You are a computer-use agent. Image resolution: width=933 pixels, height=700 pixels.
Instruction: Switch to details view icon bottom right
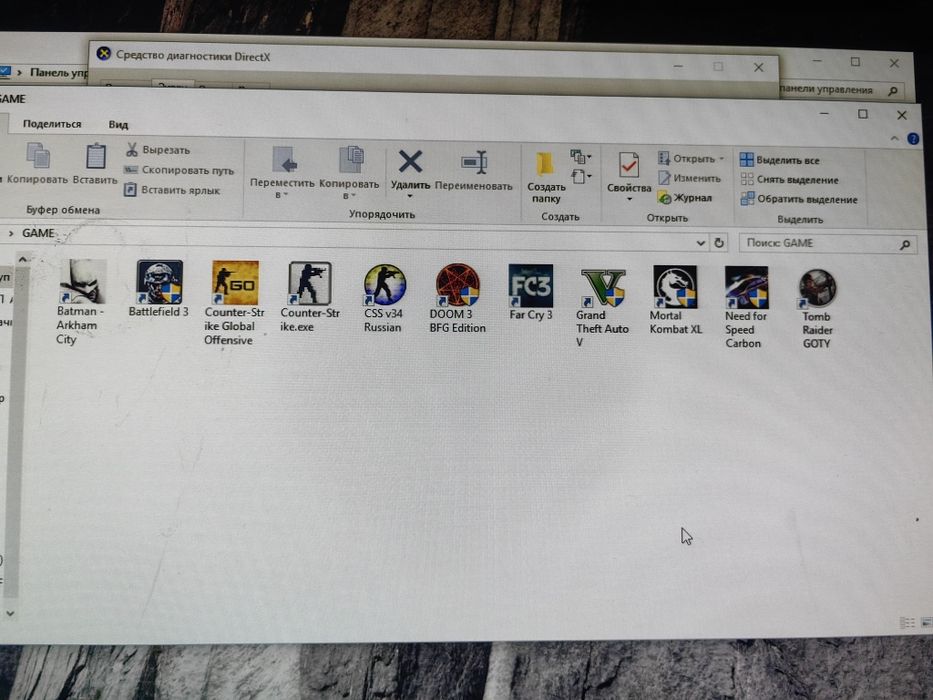click(x=907, y=623)
